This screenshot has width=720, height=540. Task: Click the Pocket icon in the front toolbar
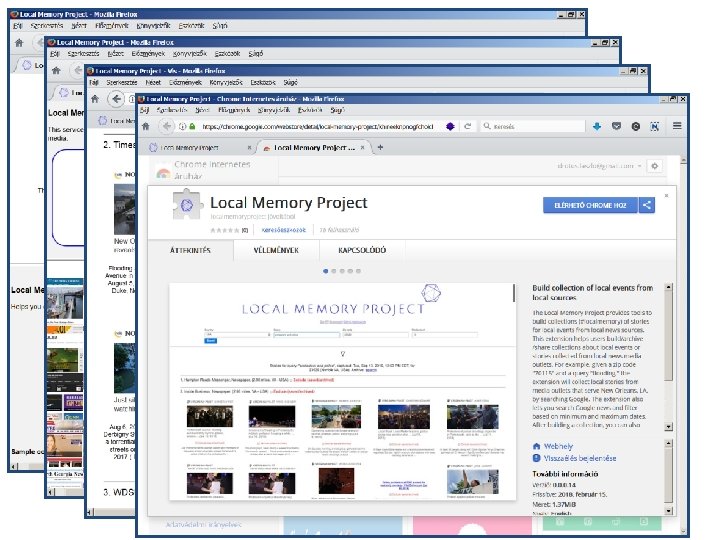click(x=616, y=126)
